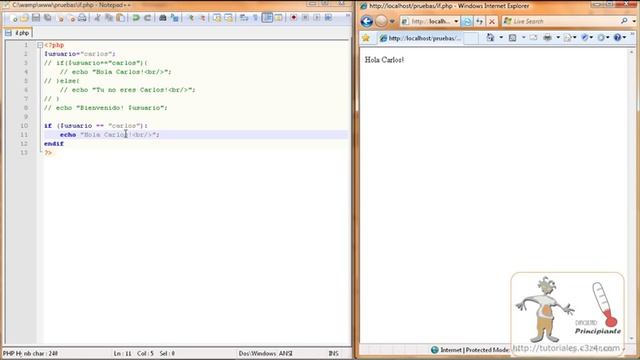Open Find with the binoculars icon
Image resolution: width=640 pixels, height=360 pixels.
pyautogui.click(x=162, y=18)
